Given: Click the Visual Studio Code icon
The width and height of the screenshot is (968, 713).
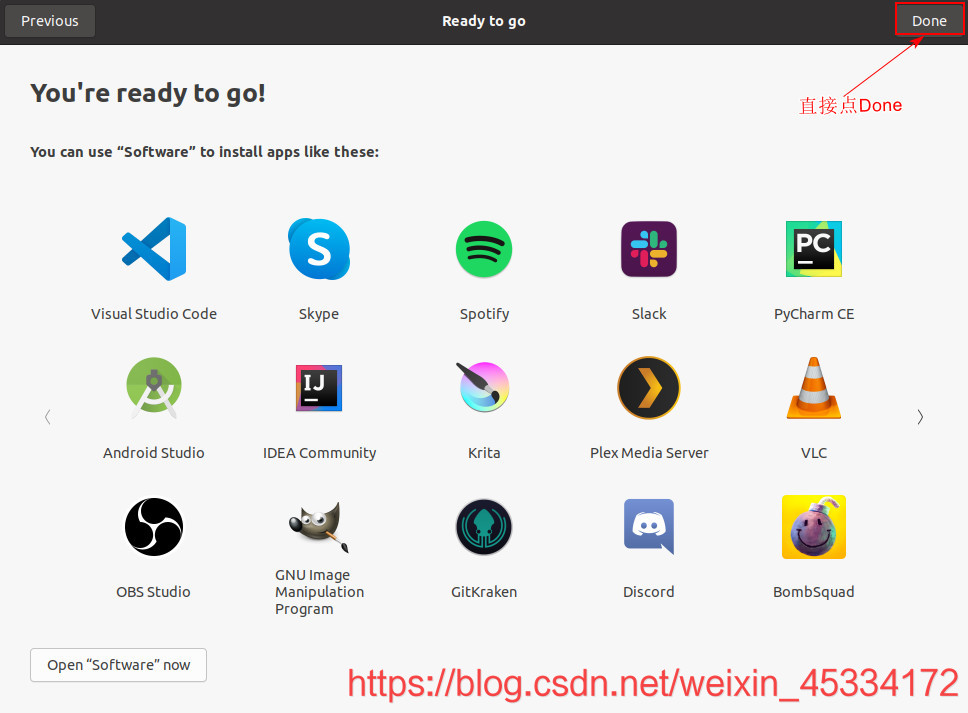Looking at the screenshot, I should pyautogui.click(x=154, y=249).
